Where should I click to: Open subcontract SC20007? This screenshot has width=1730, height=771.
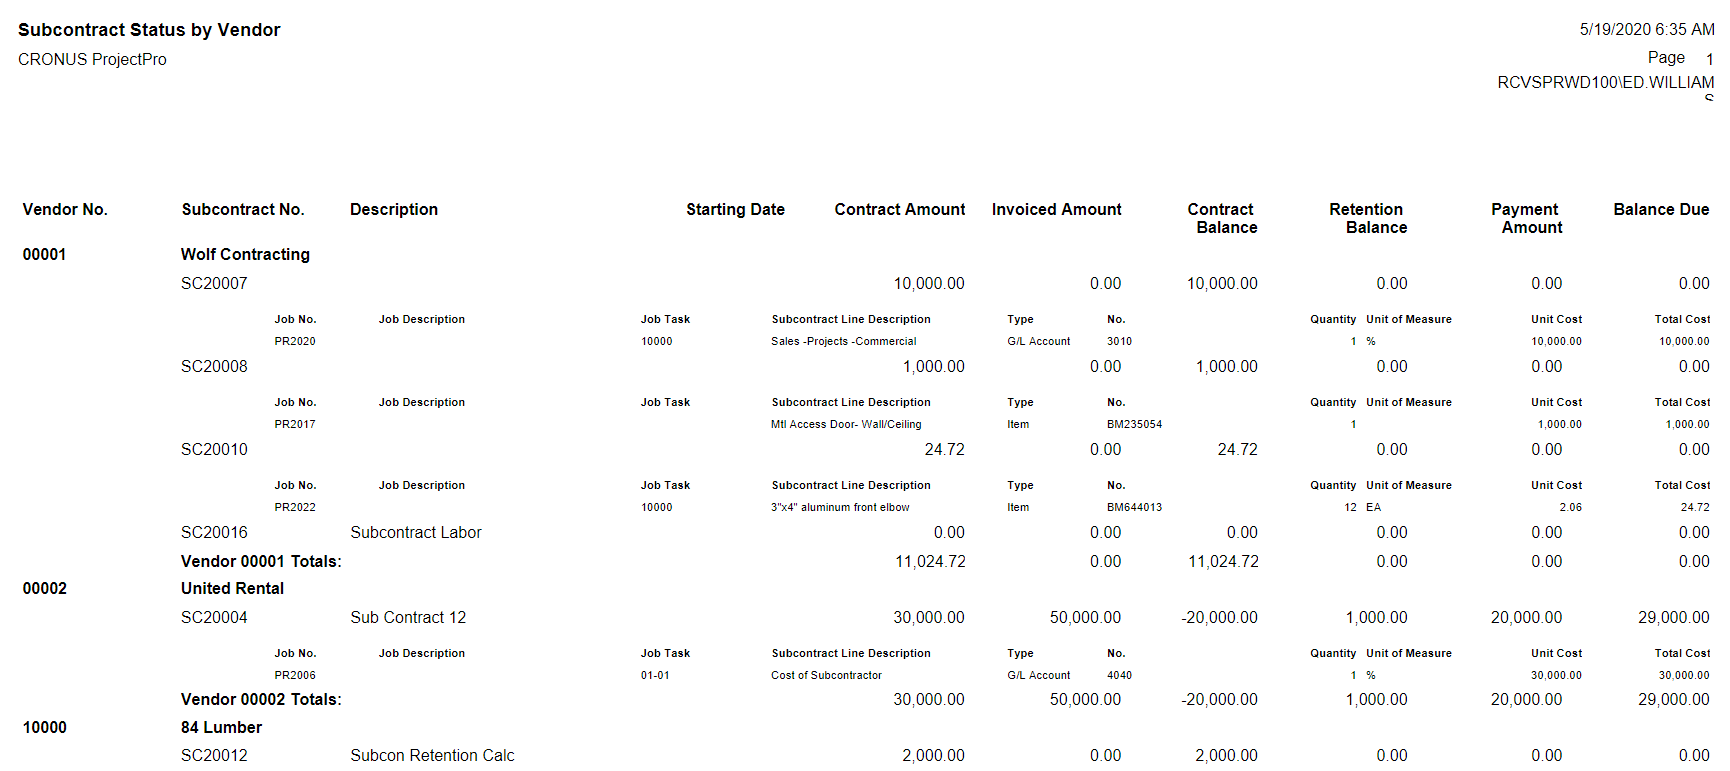pyautogui.click(x=214, y=283)
